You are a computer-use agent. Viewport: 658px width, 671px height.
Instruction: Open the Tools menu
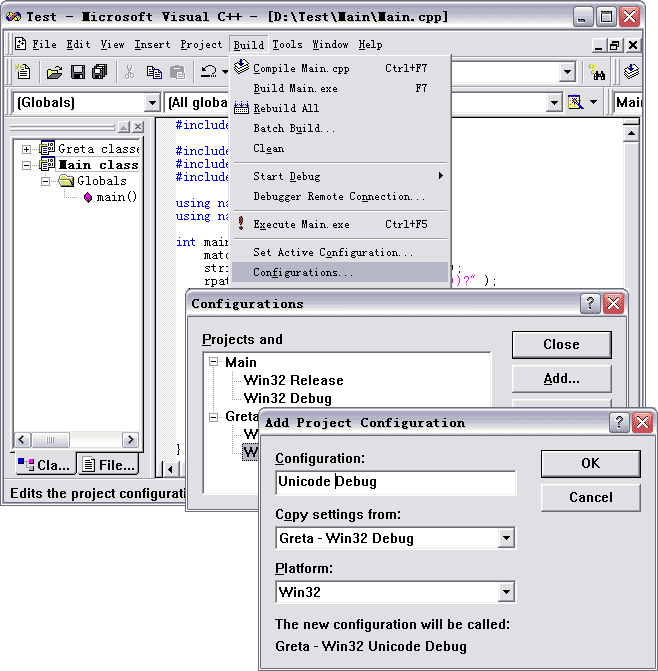(287, 44)
